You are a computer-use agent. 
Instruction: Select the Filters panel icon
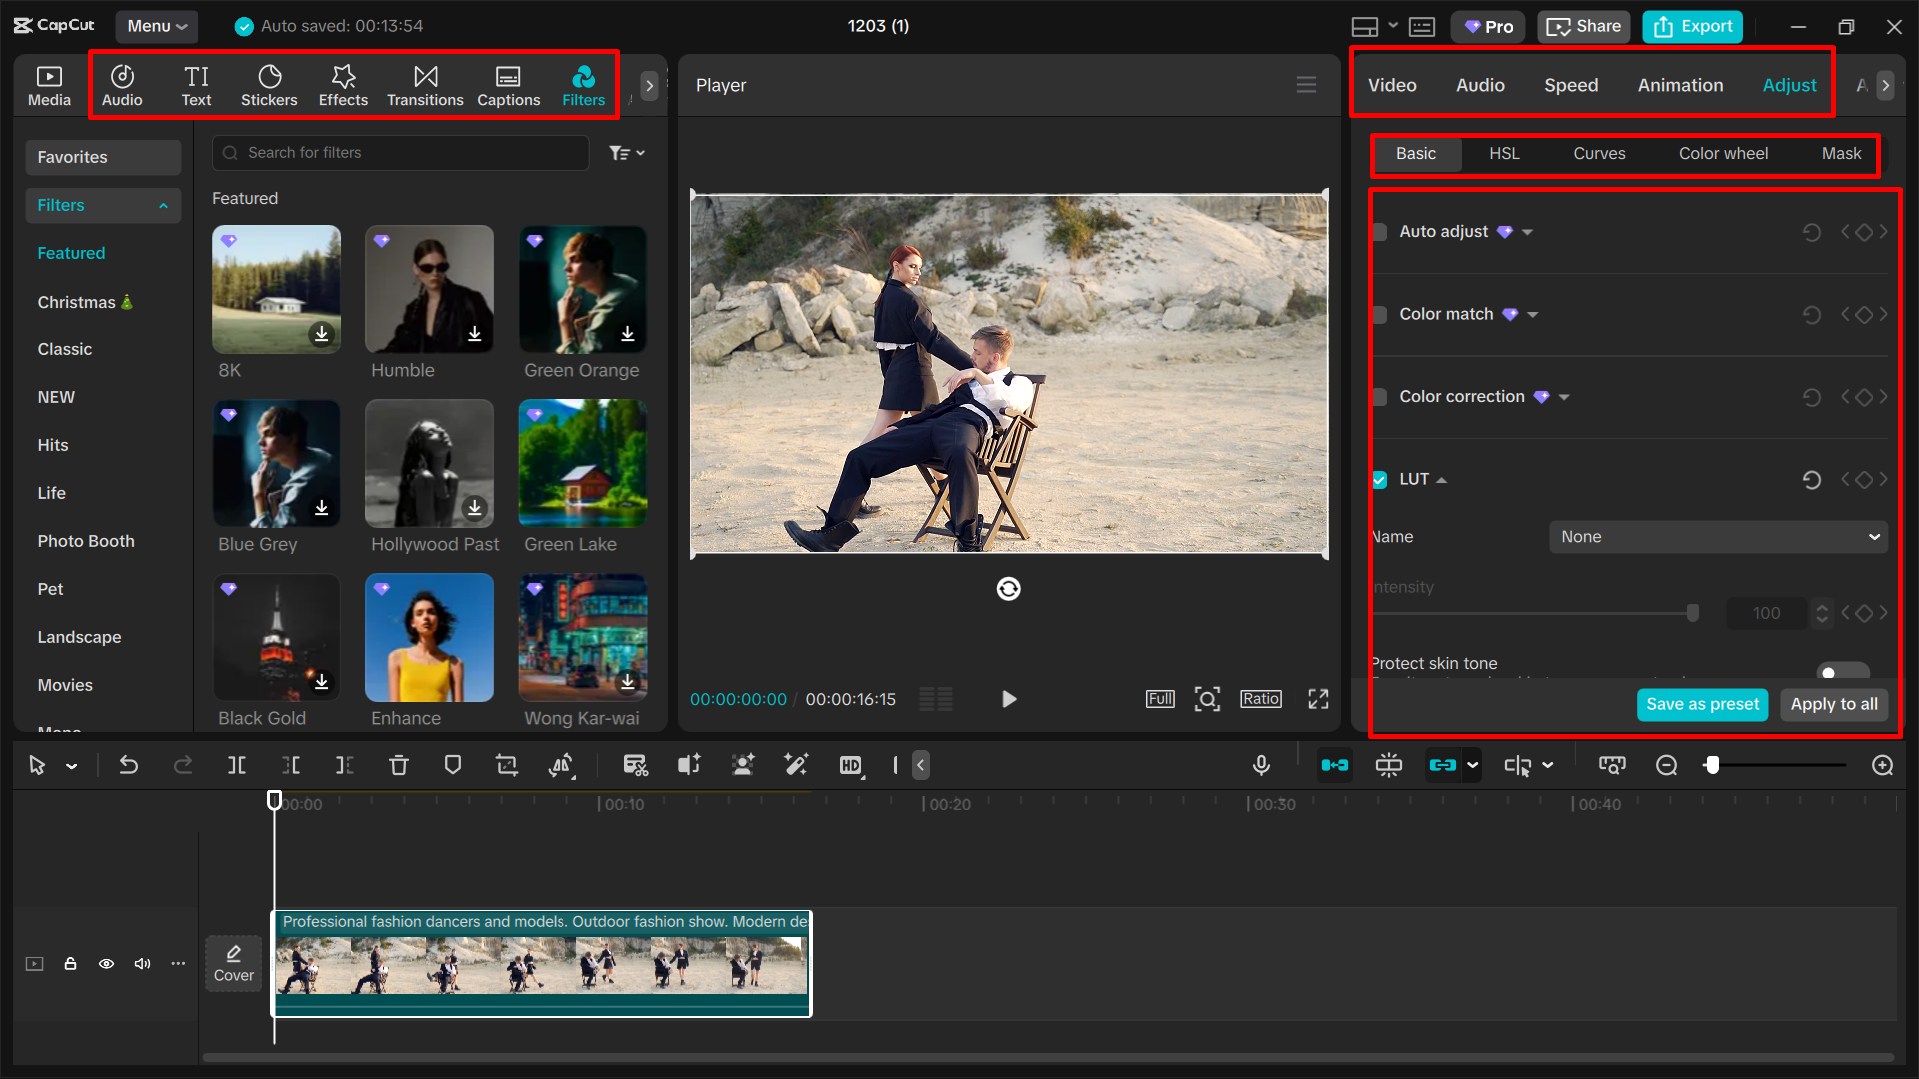pos(583,84)
